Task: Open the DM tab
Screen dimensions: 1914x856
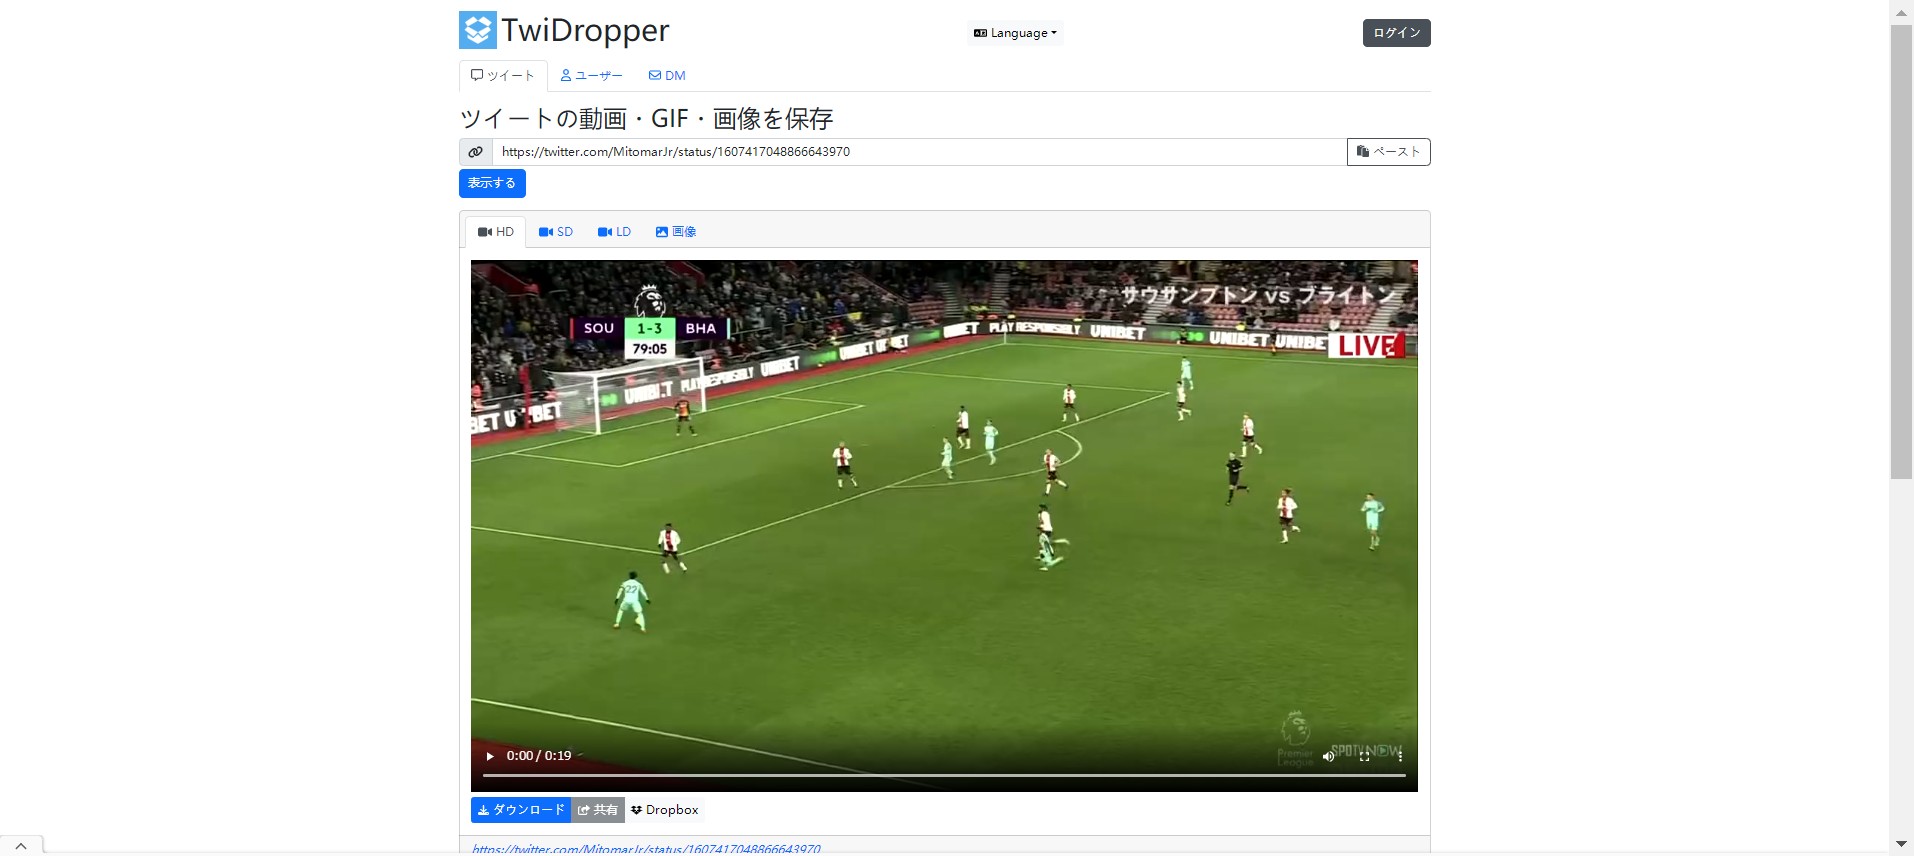Action: pyautogui.click(x=667, y=76)
